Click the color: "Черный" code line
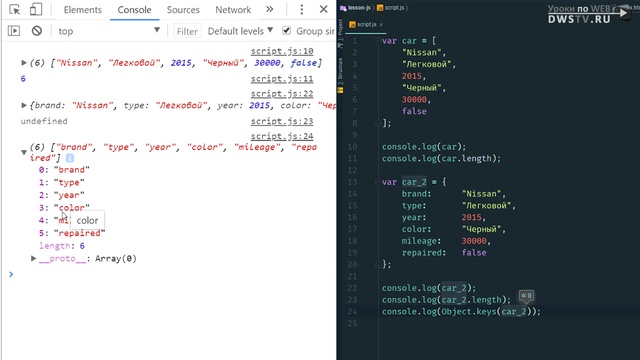This screenshot has width=640, height=360. tap(454, 229)
